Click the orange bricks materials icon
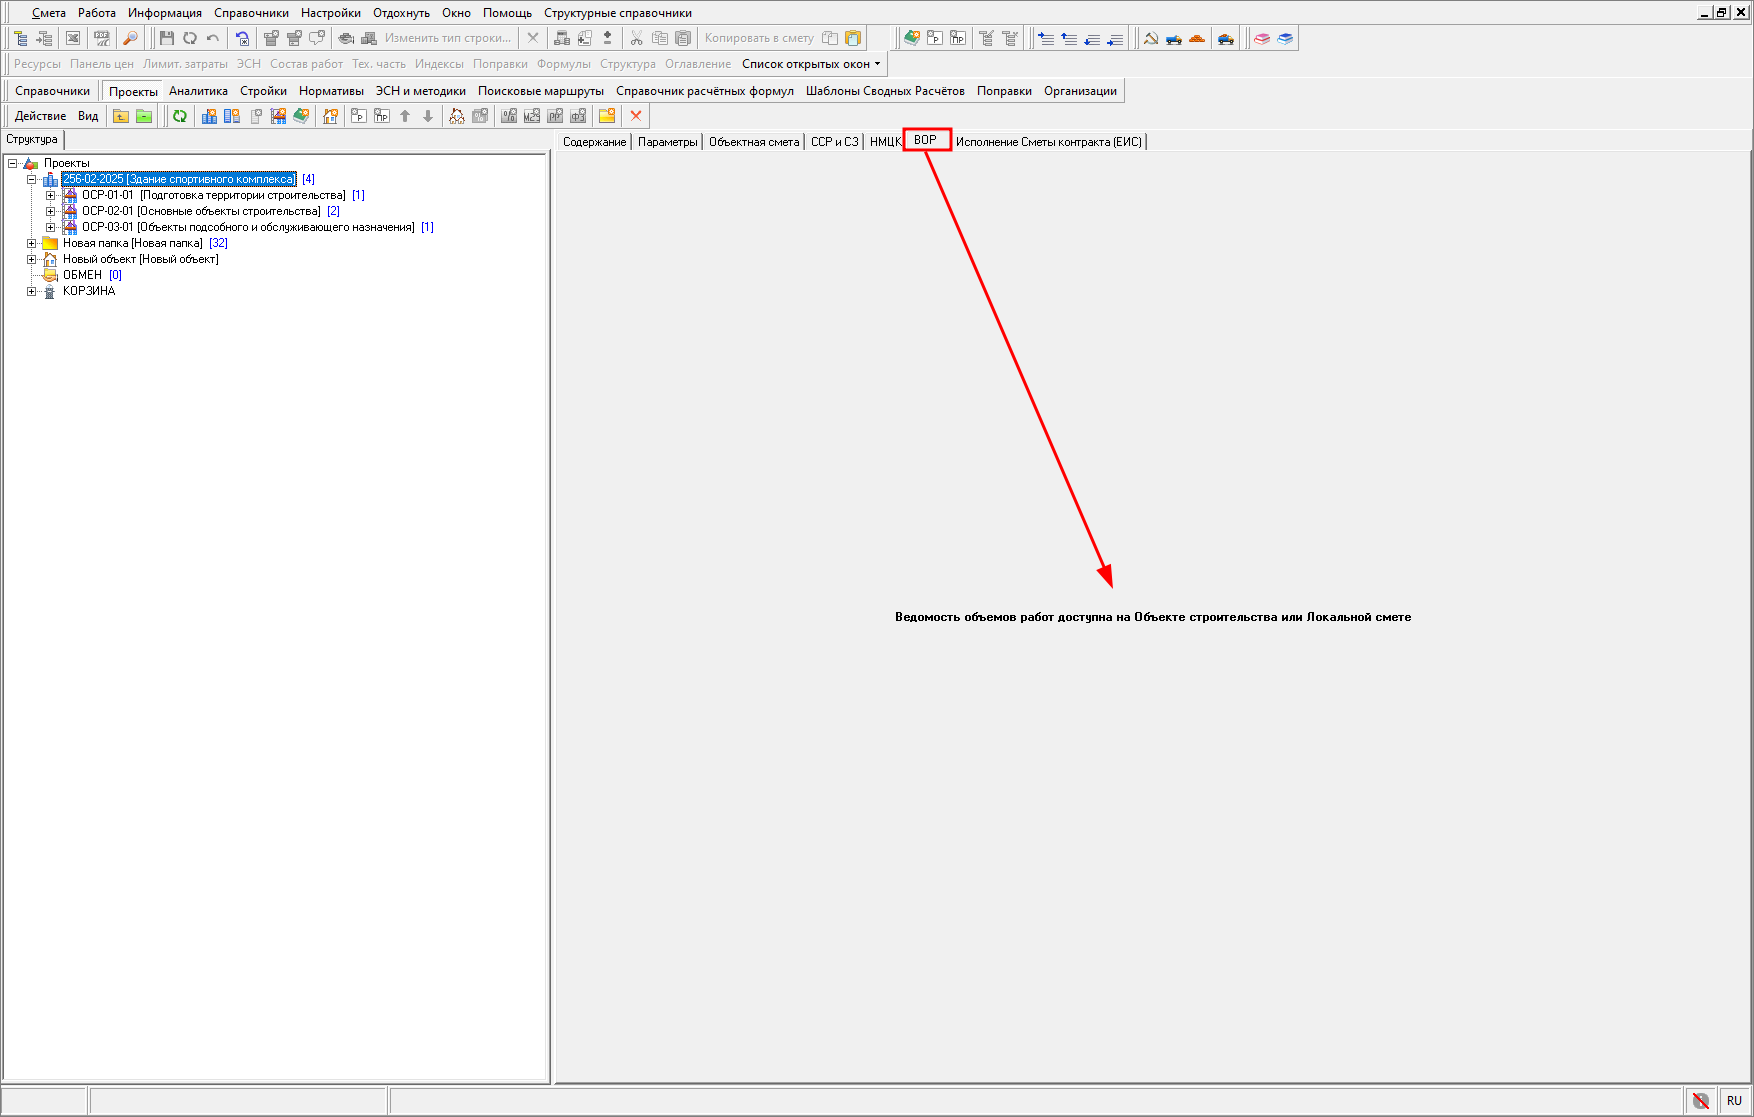1754x1117 pixels. 1197,38
